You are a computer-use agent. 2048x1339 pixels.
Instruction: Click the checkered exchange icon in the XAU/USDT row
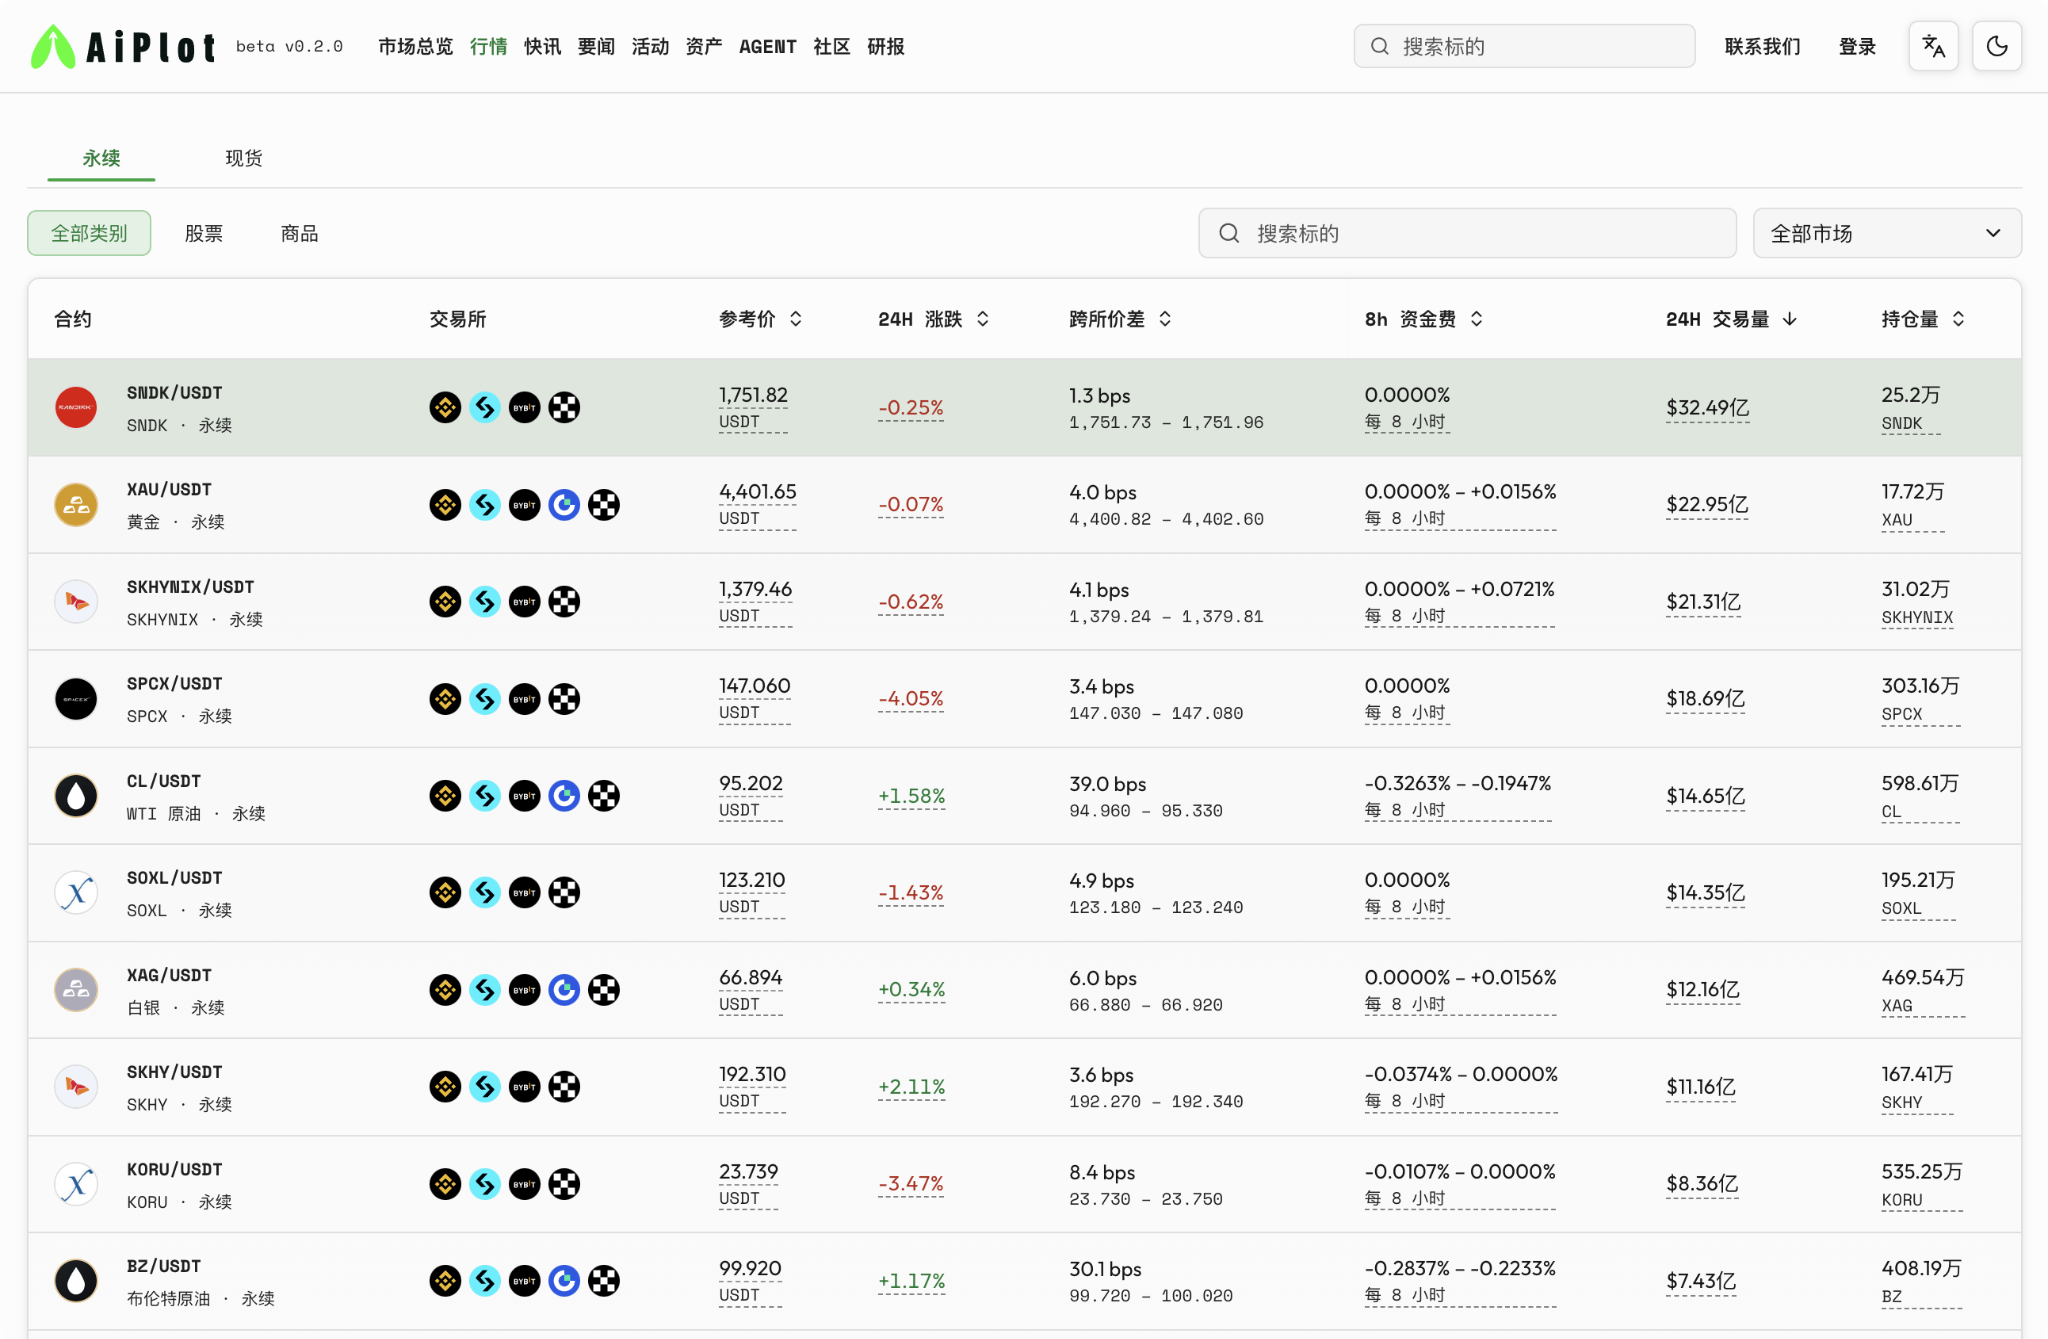coord(603,505)
